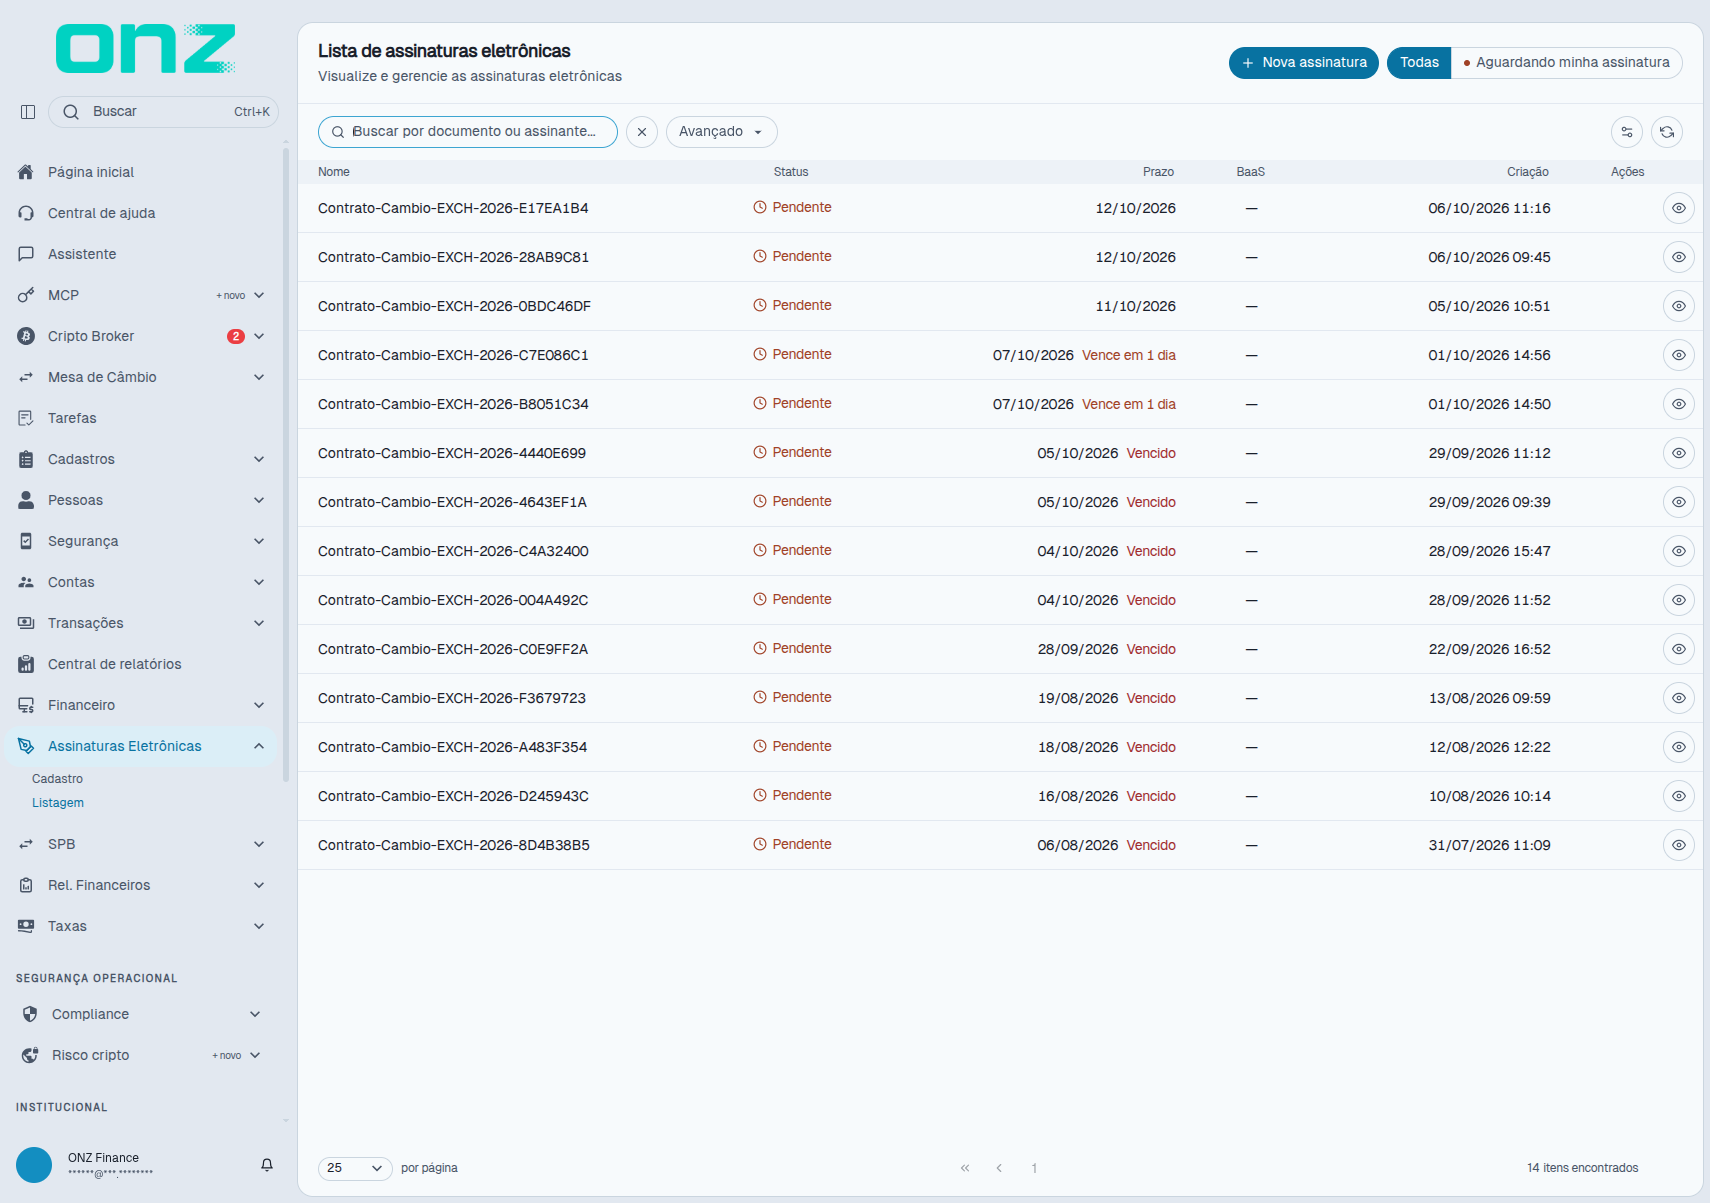Expand Cripto Broker menu chevron
Viewport: 1710px width, 1203px height.
pos(259,336)
